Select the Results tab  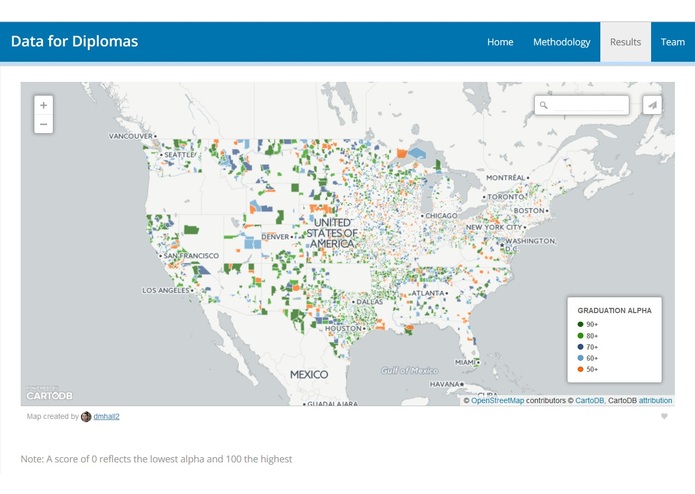coord(625,42)
